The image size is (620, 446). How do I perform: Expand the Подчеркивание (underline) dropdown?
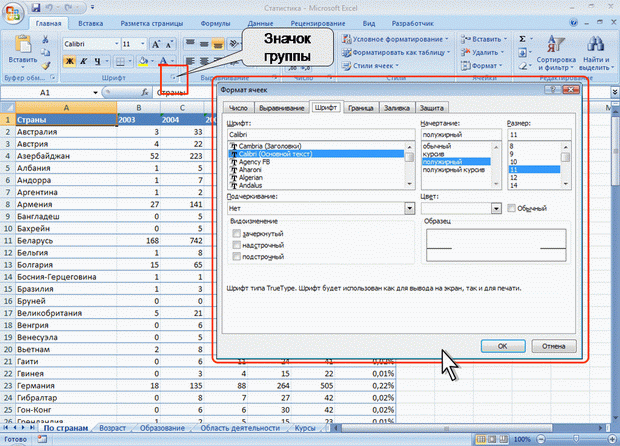410,208
